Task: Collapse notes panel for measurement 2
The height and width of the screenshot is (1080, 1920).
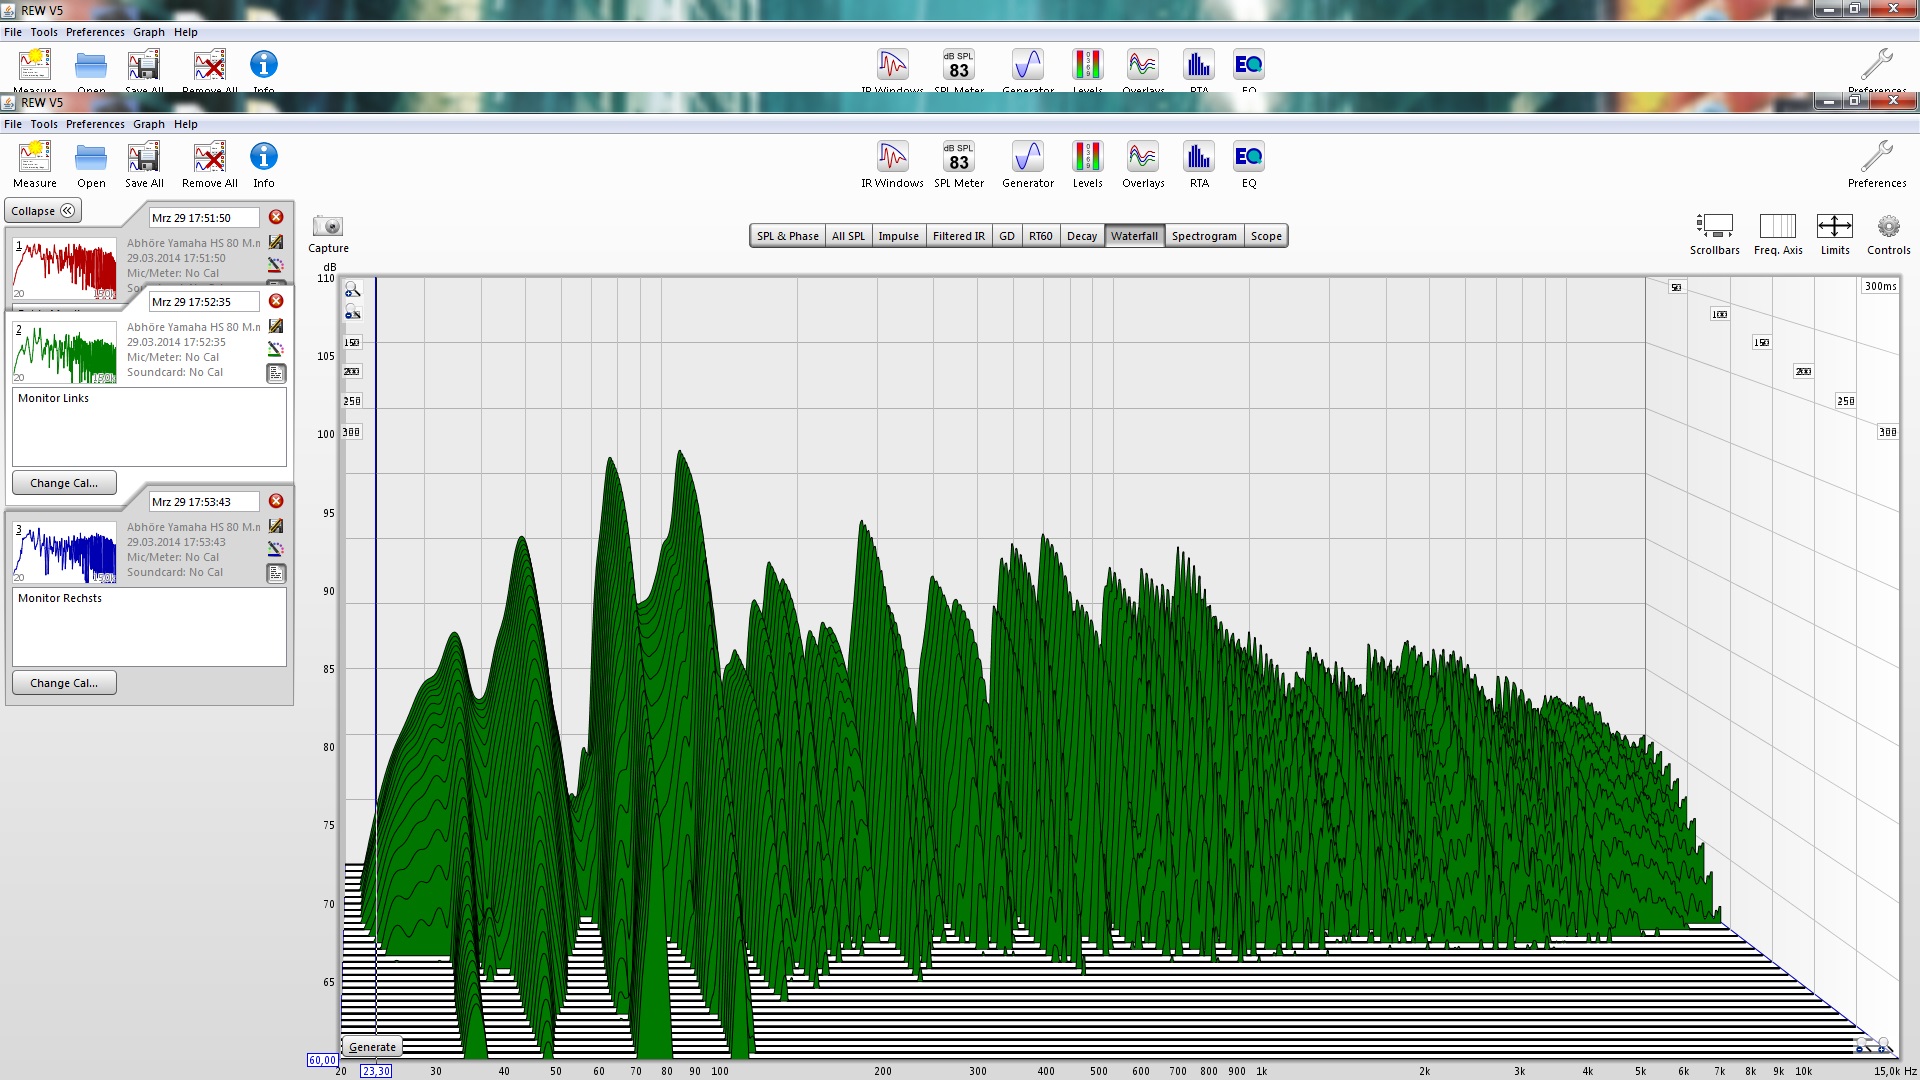Action: click(x=276, y=373)
